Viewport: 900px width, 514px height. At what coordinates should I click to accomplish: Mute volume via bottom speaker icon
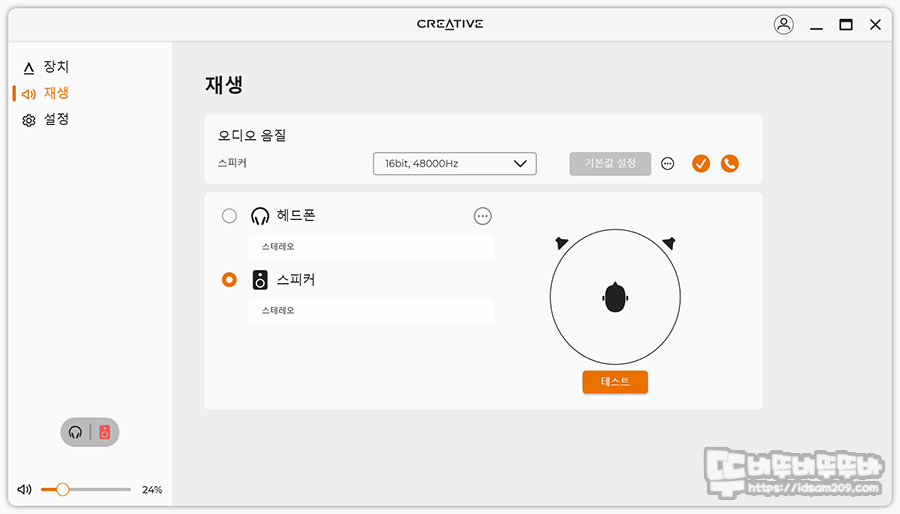24,489
